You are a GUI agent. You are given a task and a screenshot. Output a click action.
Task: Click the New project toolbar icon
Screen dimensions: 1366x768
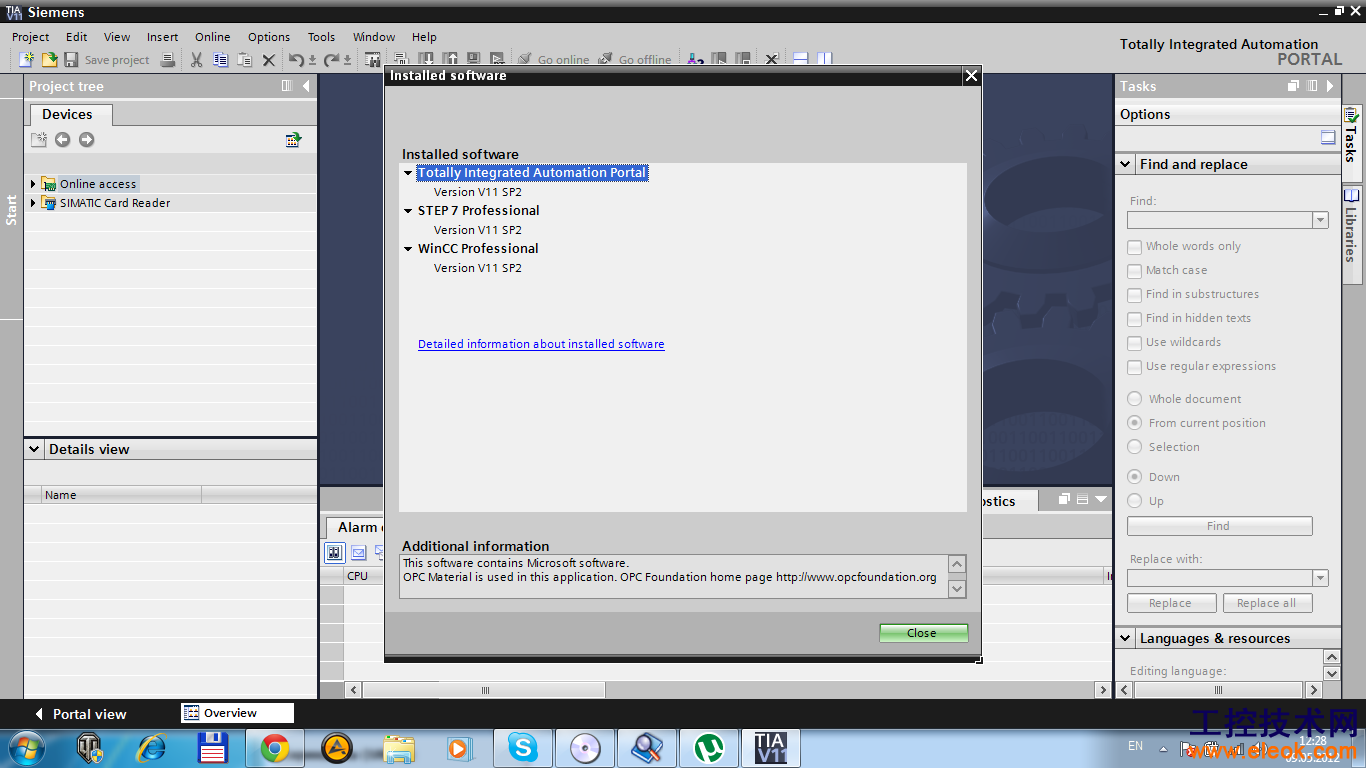pyautogui.click(x=27, y=60)
